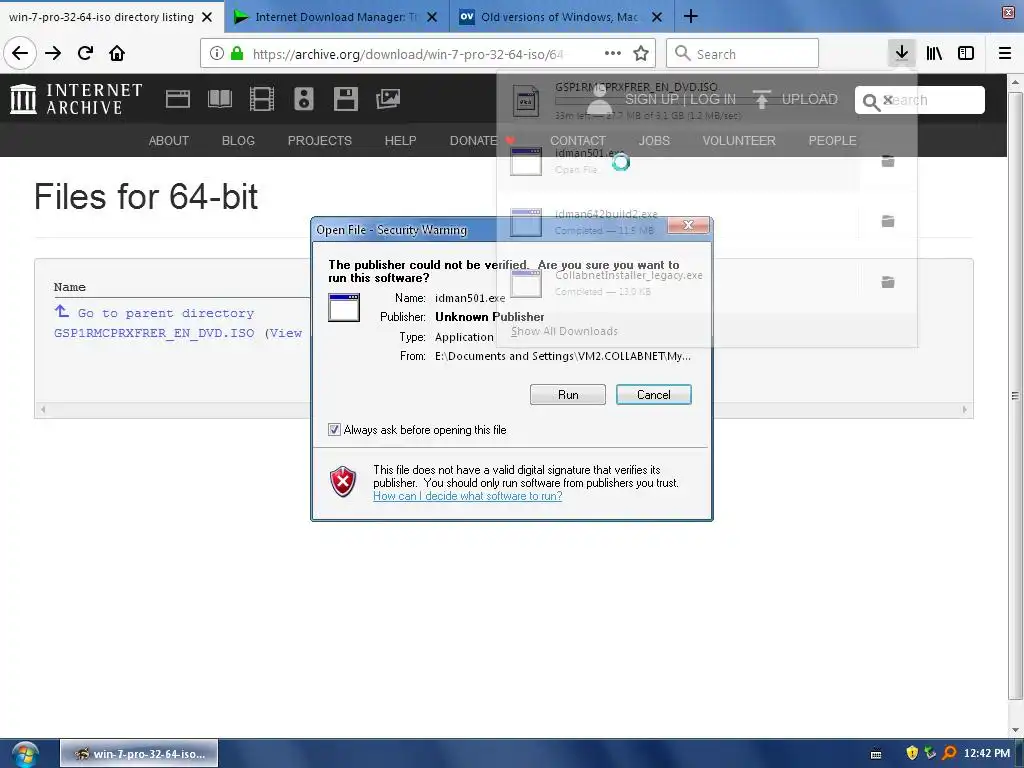Screen dimensions: 1024x768
Task: Cancel the GSP1RMCPRXFRER ISO download
Action: [888, 100]
